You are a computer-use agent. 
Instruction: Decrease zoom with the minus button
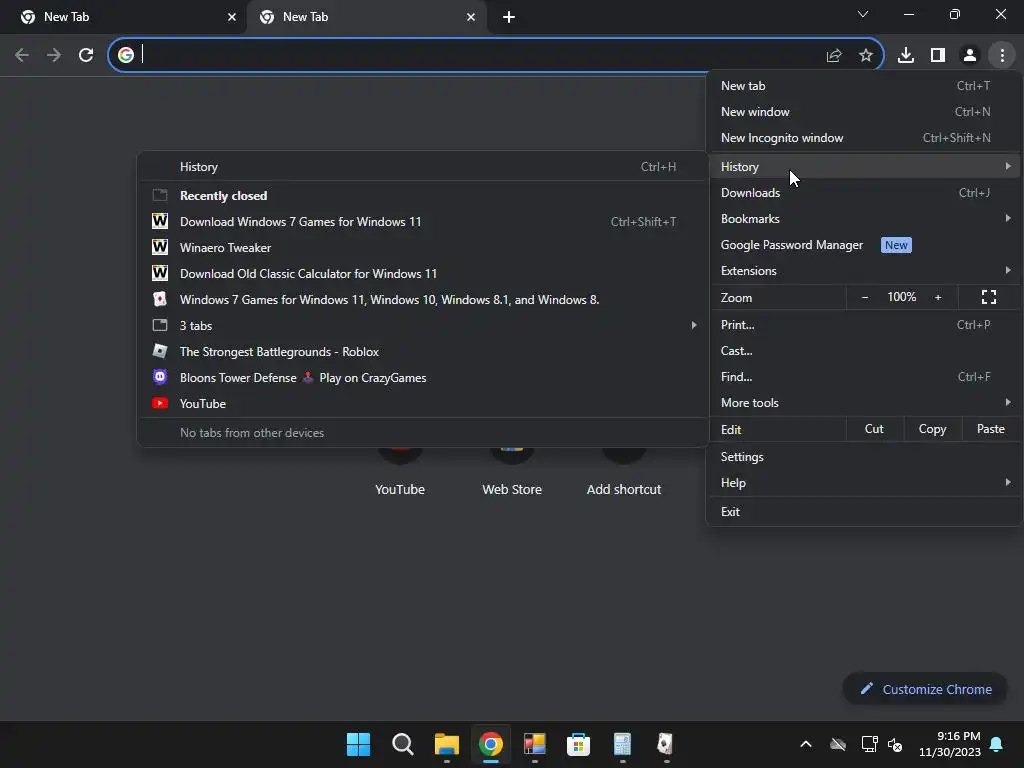(865, 297)
